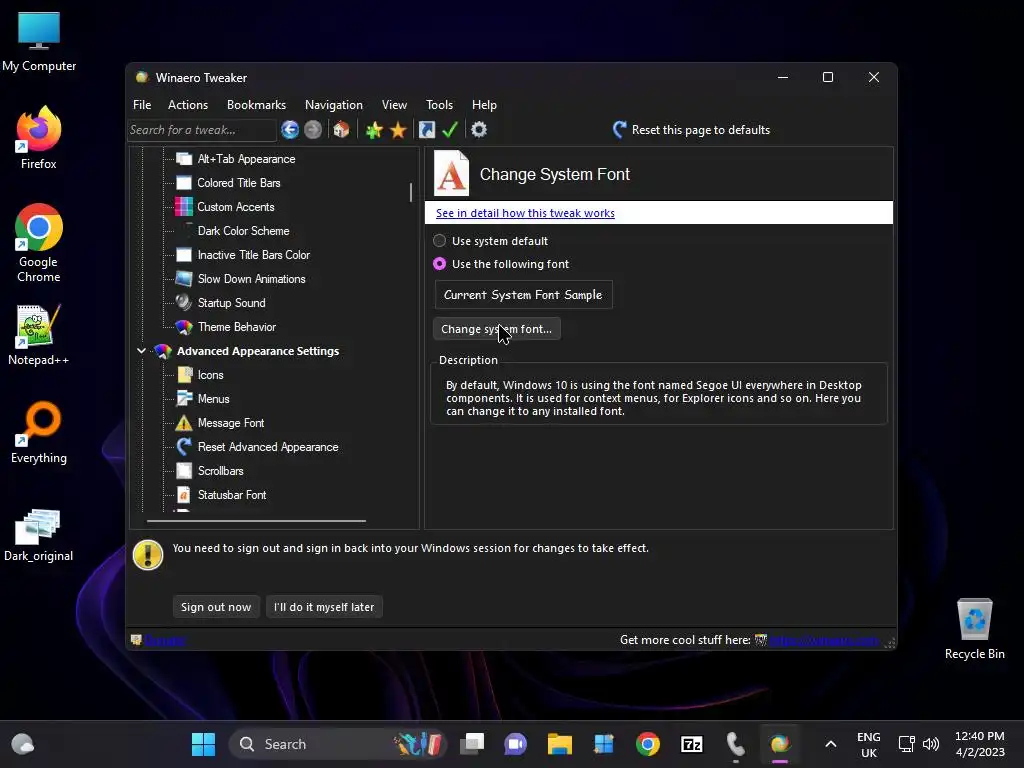Click the Reset Advanced Appearance arrow icon
The height and width of the screenshot is (768, 1024).
pos(184,447)
